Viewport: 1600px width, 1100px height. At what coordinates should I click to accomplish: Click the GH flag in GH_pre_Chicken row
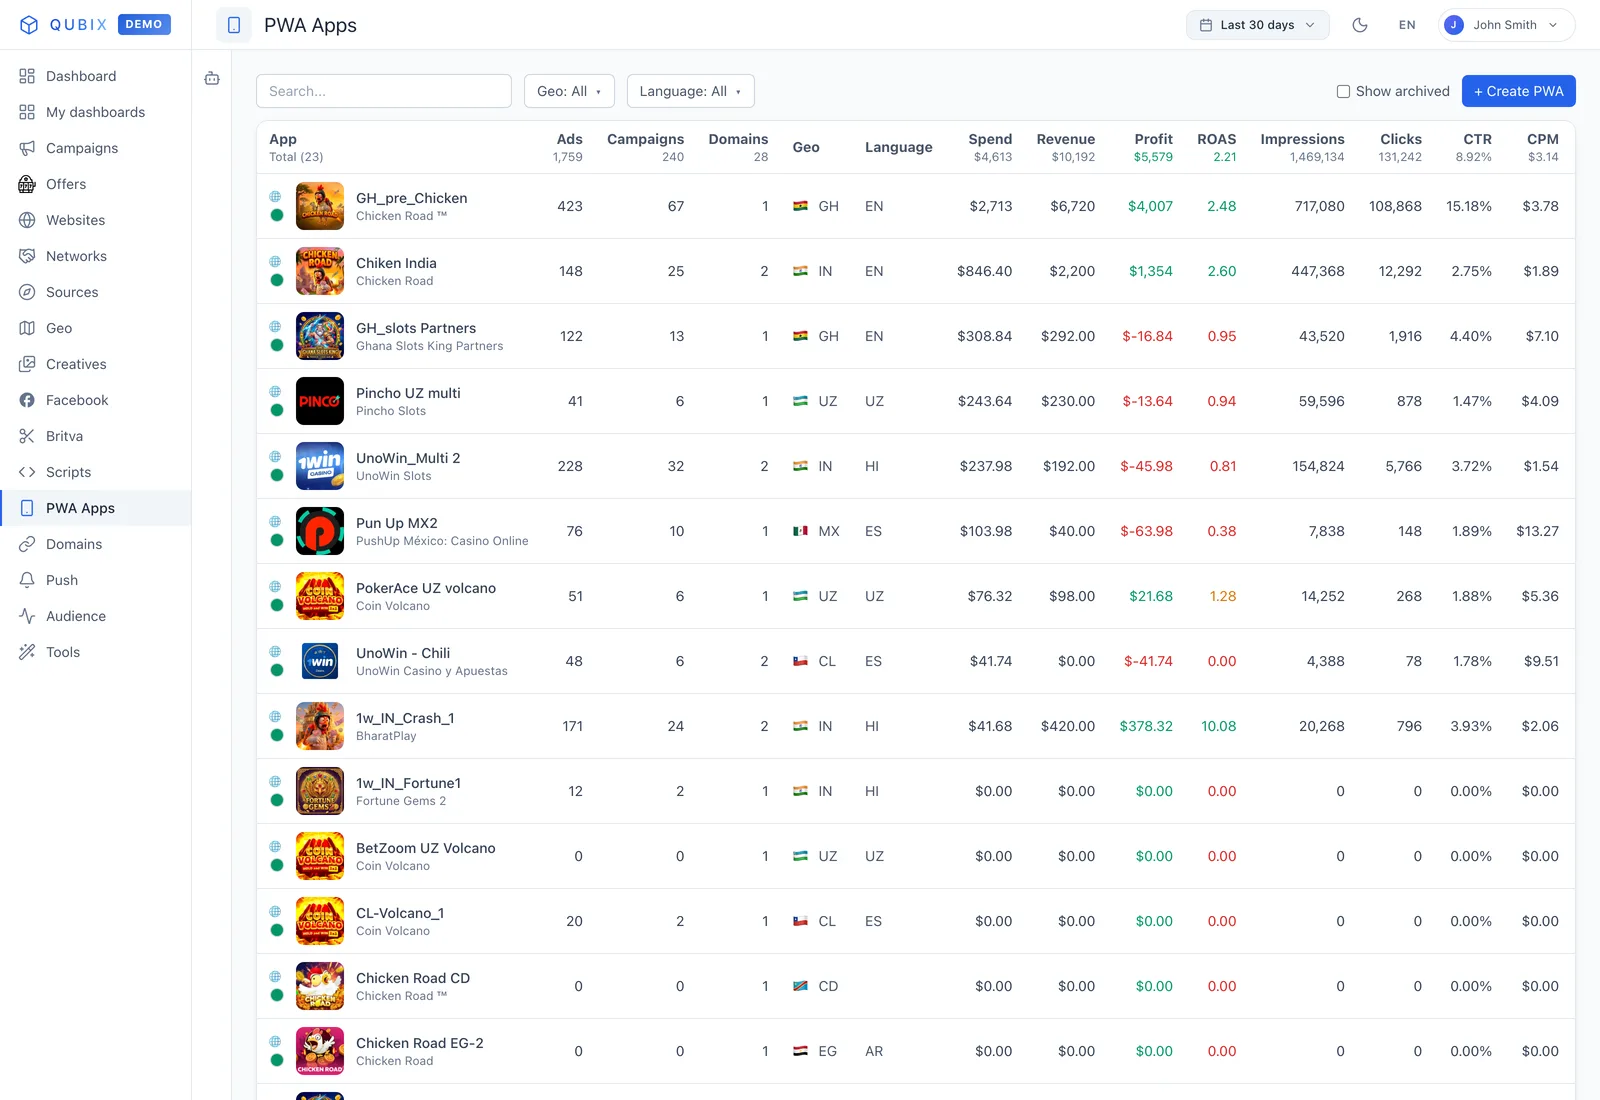[x=800, y=206]
